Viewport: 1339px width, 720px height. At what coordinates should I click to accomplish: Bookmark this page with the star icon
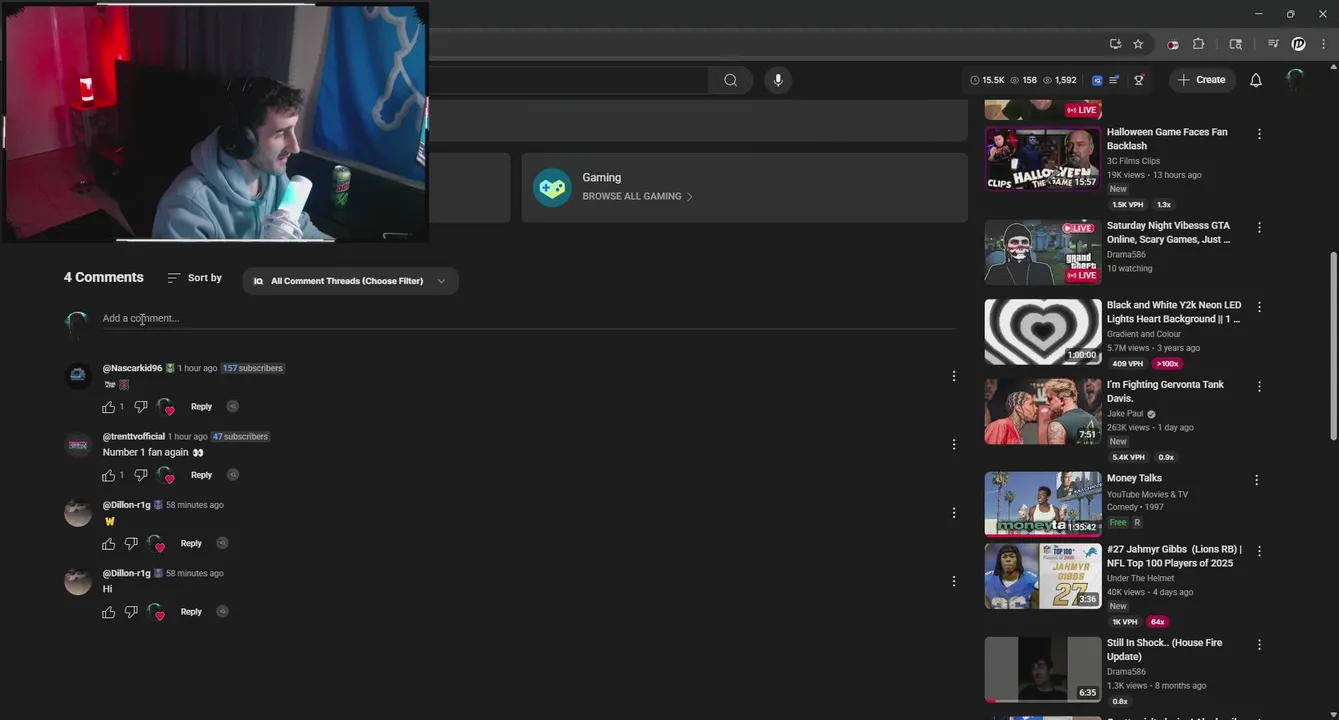1138,44
